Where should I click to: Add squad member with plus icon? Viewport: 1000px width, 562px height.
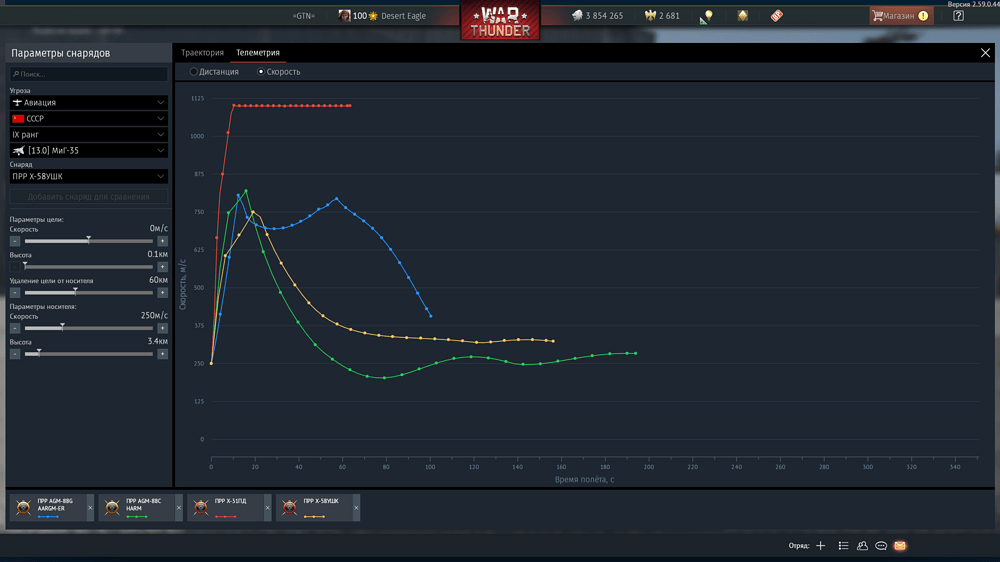pyautogui.click(x=821, y=545)
